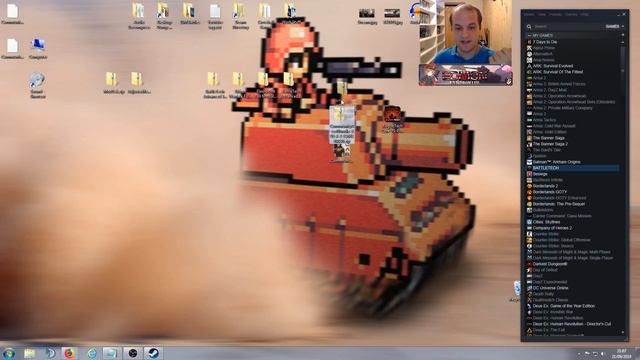Click the Company of Heroes 2 icon
640x360 pixels.
(529, 228)
